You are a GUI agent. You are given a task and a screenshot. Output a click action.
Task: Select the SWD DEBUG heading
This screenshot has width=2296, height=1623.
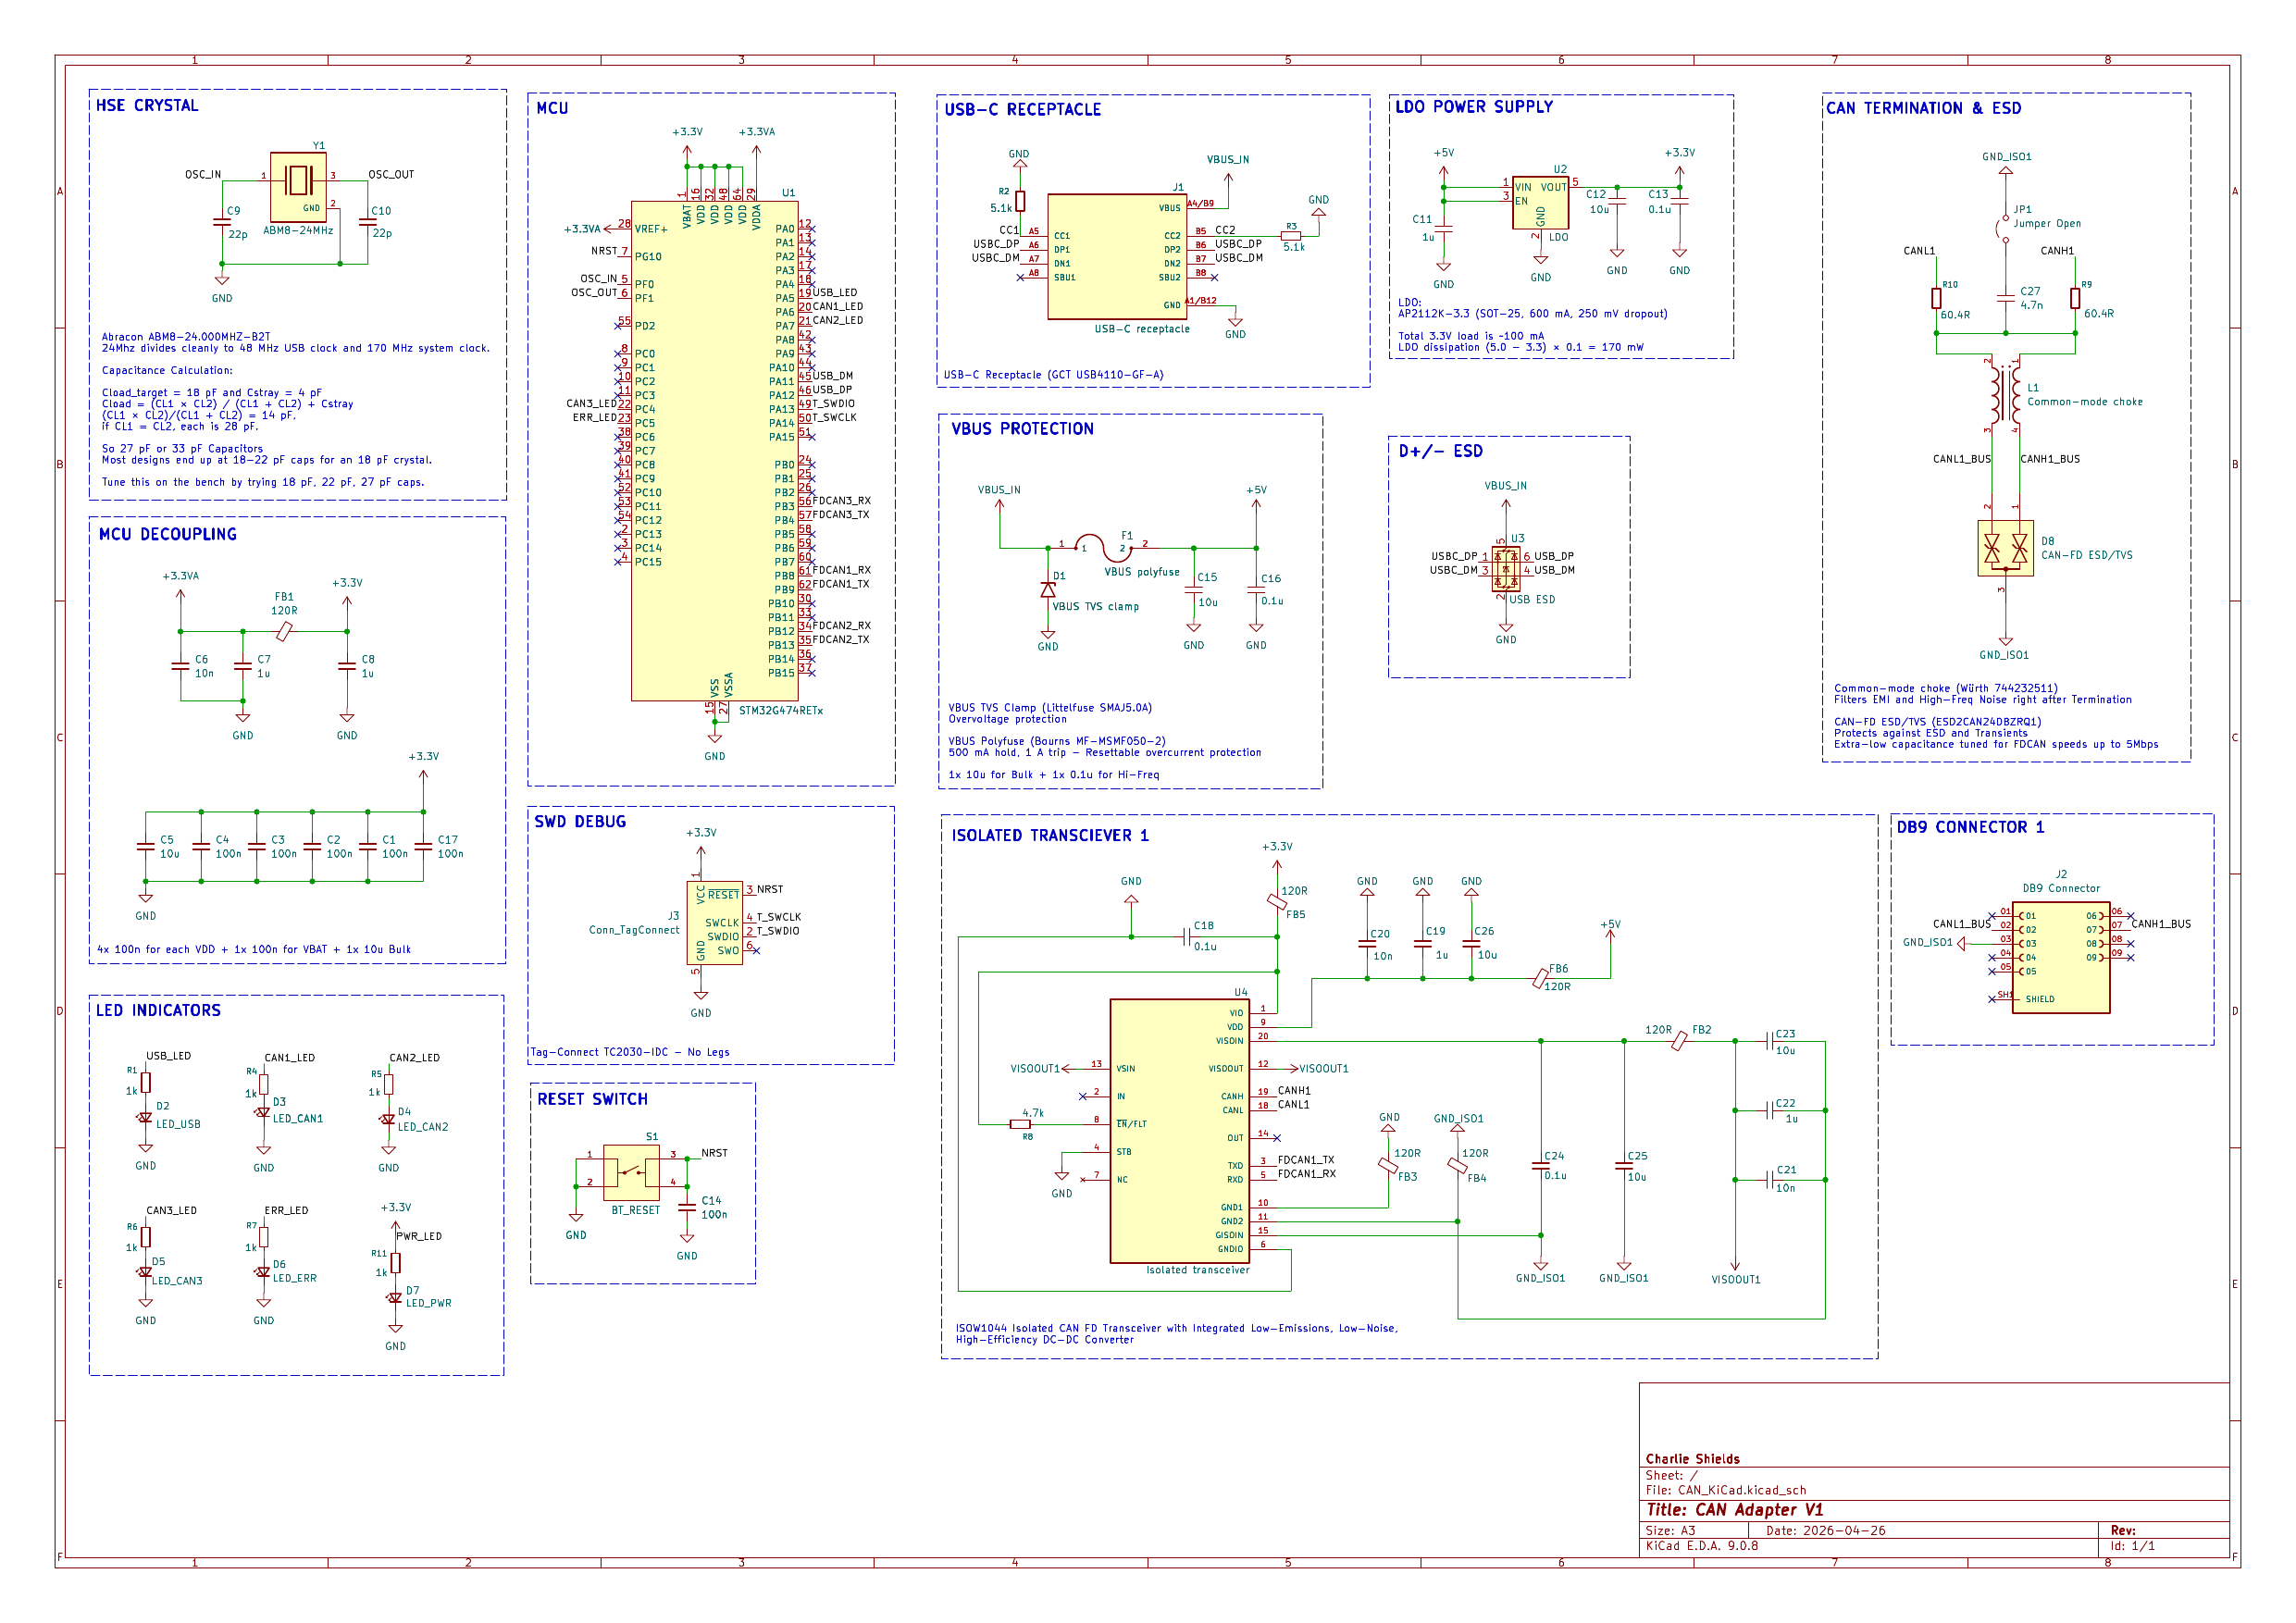(580, 821)
